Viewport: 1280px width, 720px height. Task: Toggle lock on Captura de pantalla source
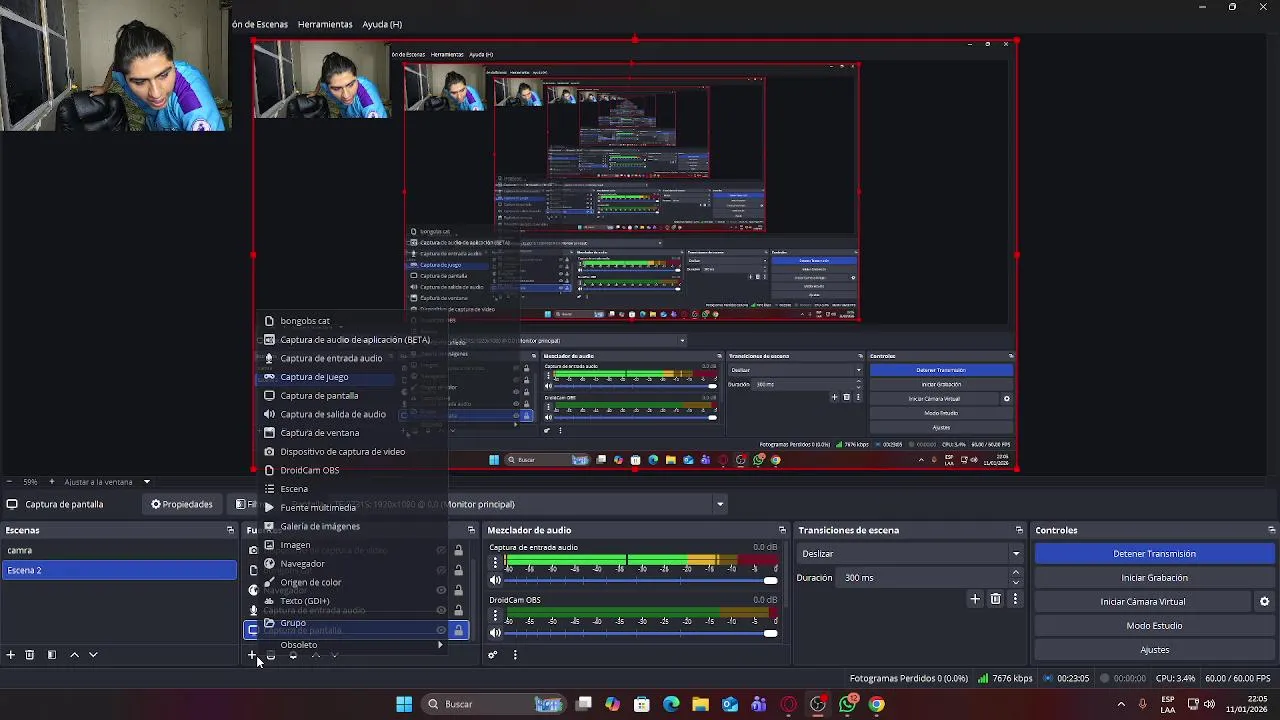pyautogui.click(x=459, y=630)
